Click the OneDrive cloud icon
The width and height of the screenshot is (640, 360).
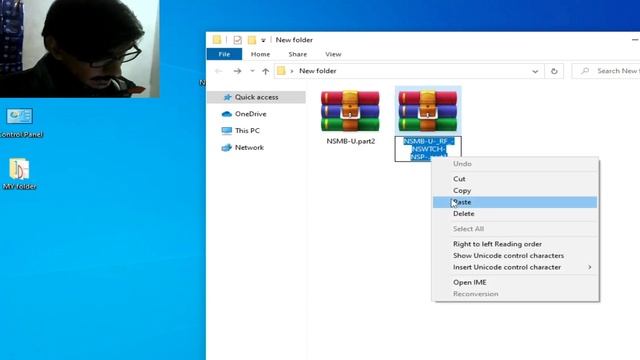coord(227,114)
